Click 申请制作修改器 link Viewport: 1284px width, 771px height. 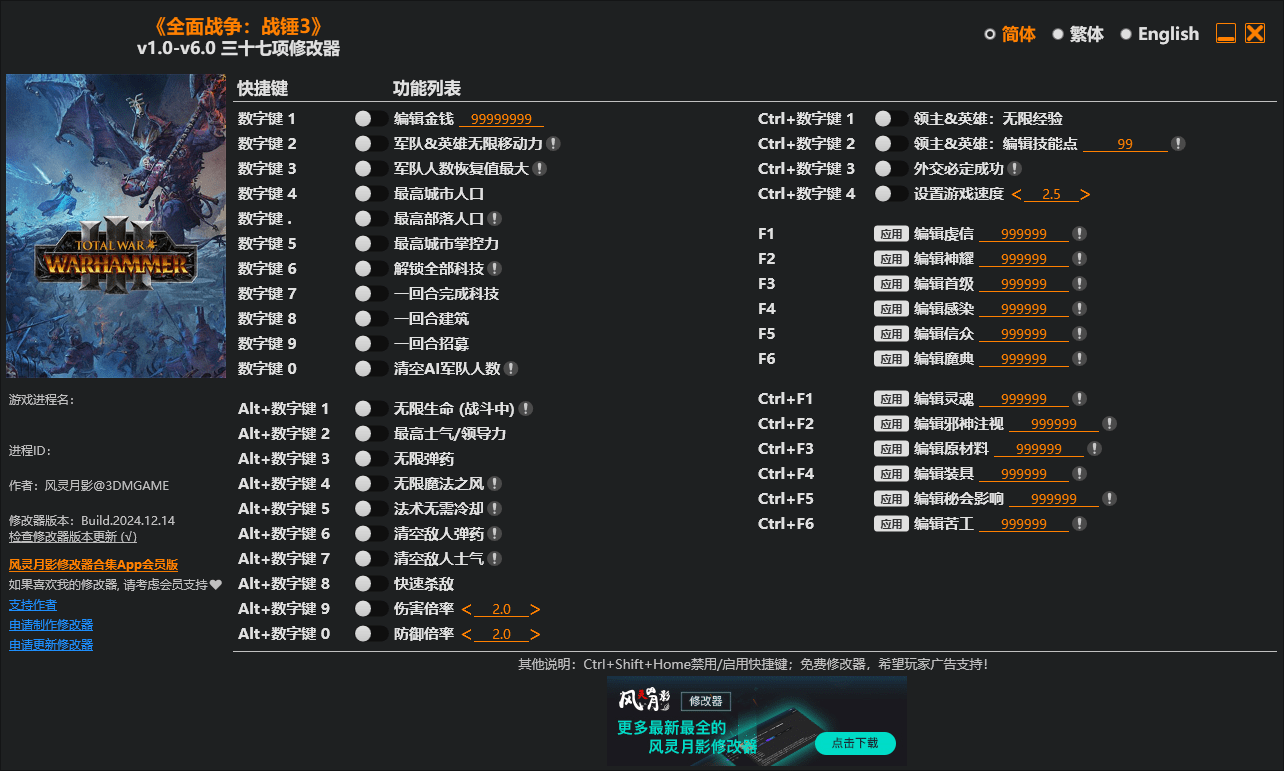51,625
